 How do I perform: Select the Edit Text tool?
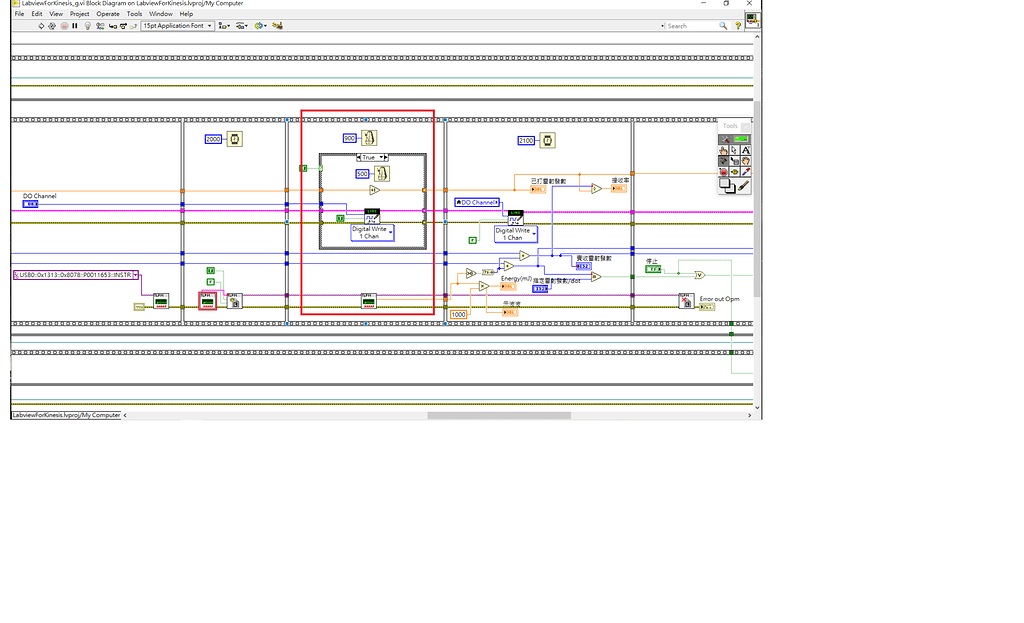tap(746, 150)
